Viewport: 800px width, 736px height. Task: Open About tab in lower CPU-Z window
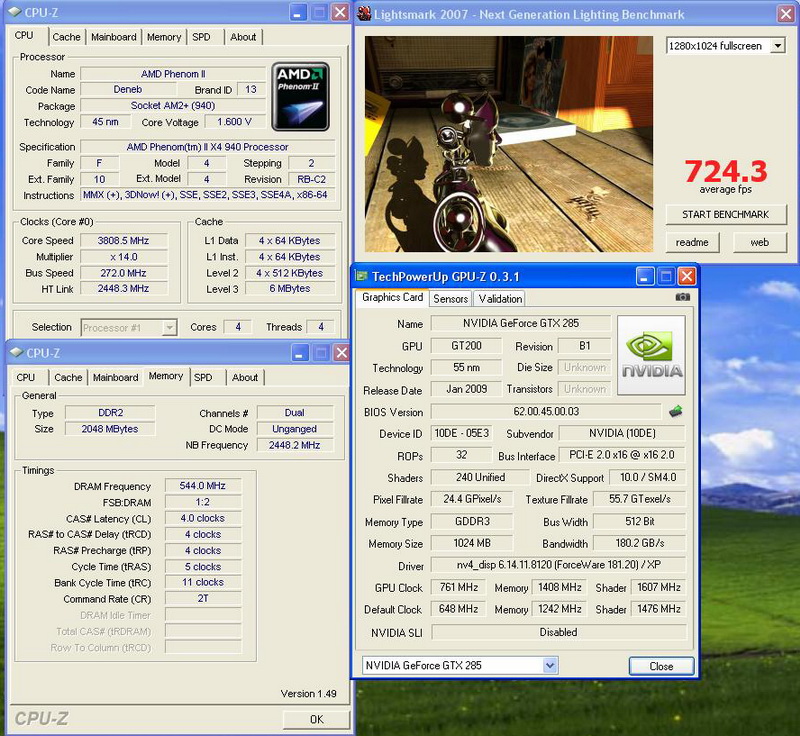245,377
